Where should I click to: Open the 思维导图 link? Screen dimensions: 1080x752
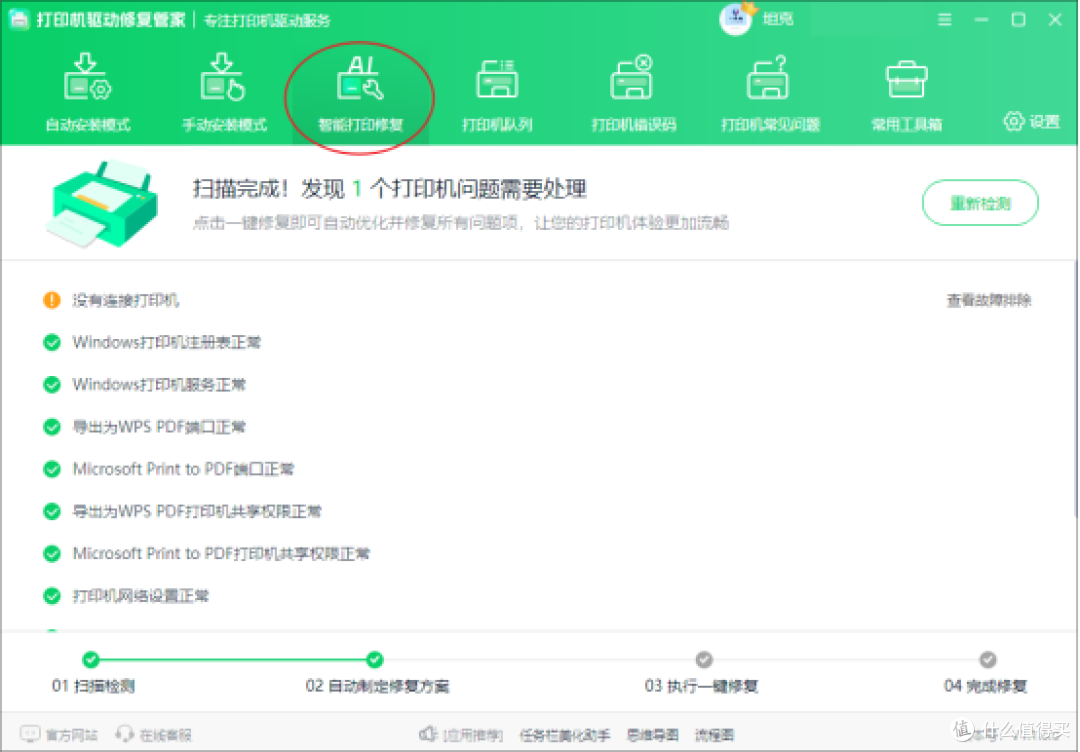[x=652, y=735]
